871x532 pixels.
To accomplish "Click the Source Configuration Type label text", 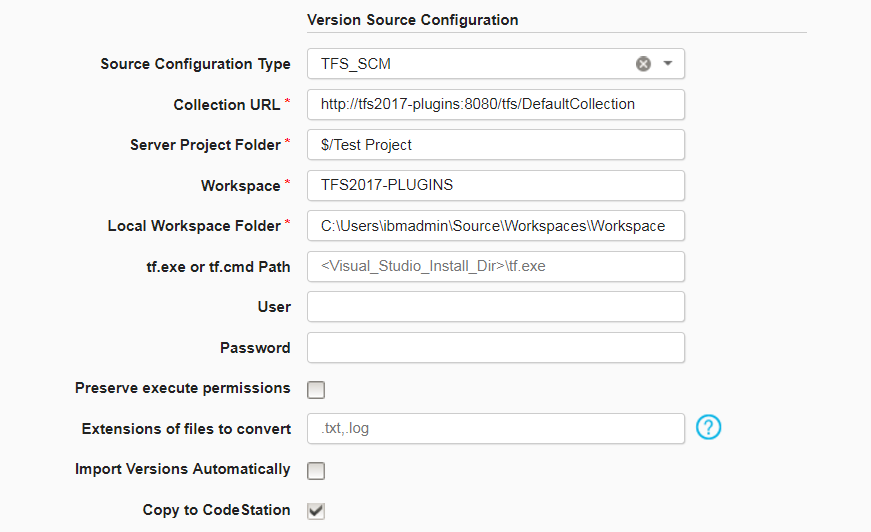I will click(196, 64).
